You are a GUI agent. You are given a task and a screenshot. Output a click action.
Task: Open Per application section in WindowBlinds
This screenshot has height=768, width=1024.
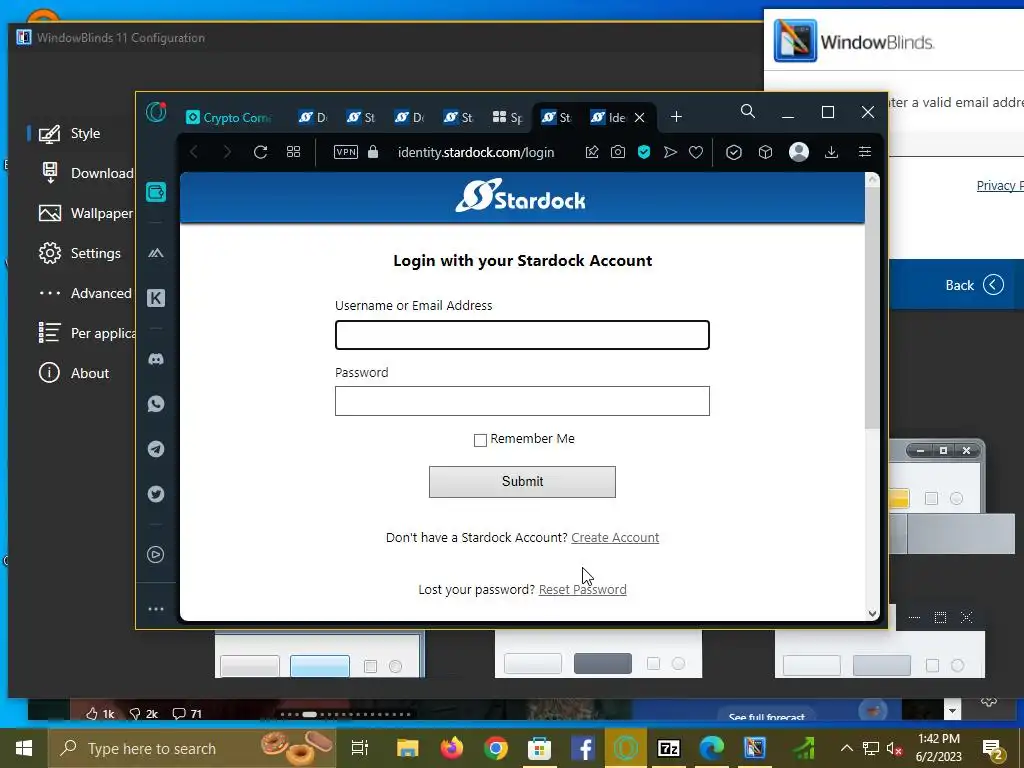(x=86, y=333)
